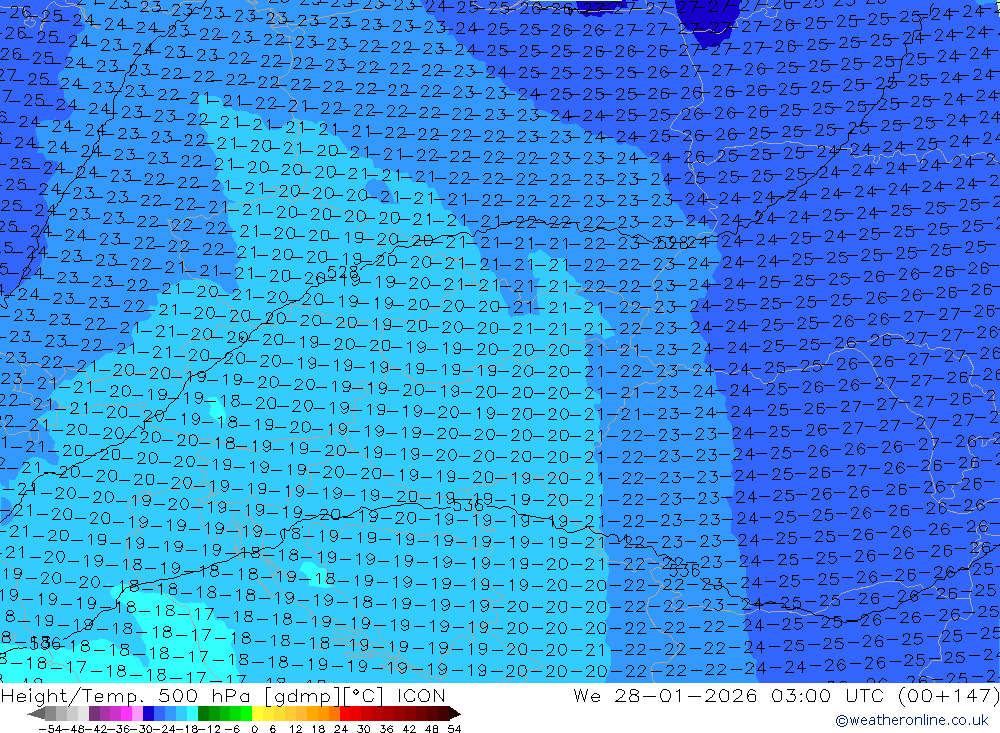The image size is (1000, 733).
Task: Click the '(00+147)' forecast offset text
Action: tap(948, 696)
